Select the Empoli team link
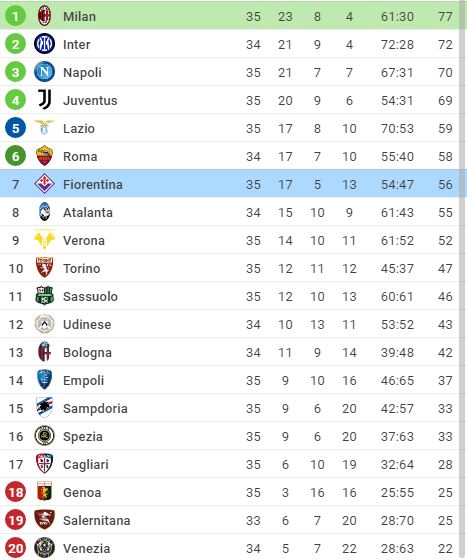Viewport: 467px width, 560px height. tap(84, 380)
